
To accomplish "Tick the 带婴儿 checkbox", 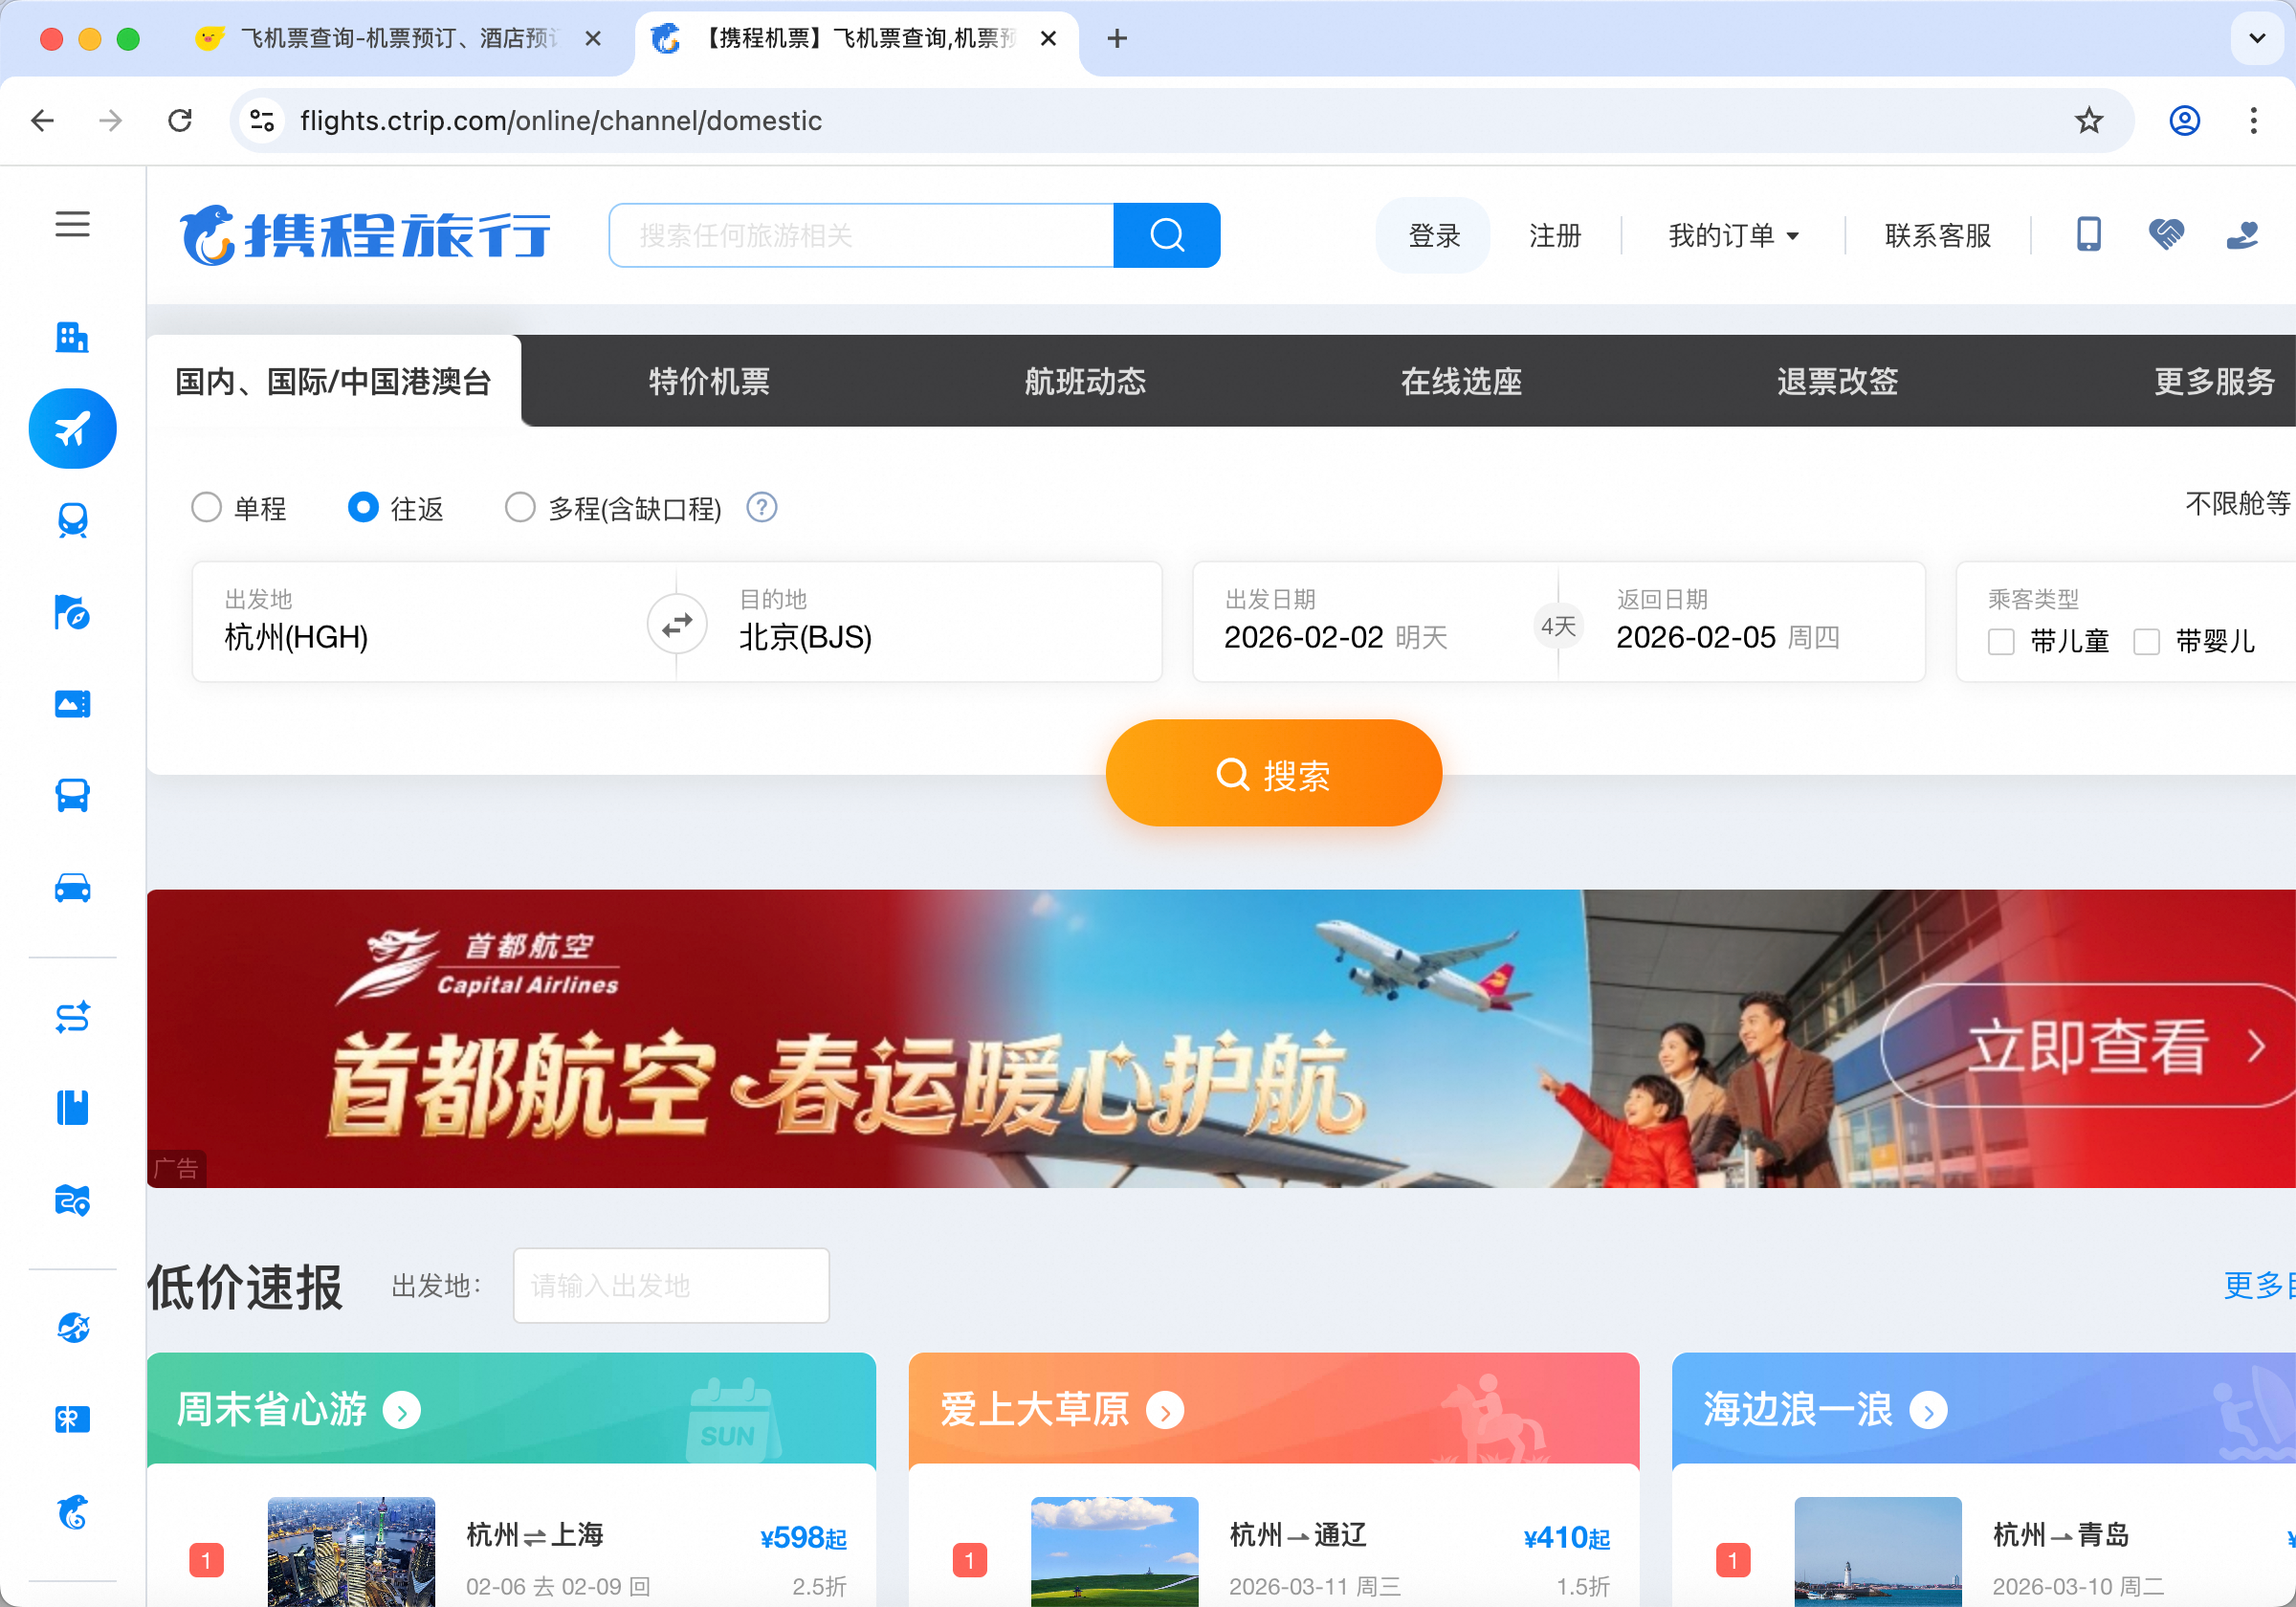I will 2146,641.
